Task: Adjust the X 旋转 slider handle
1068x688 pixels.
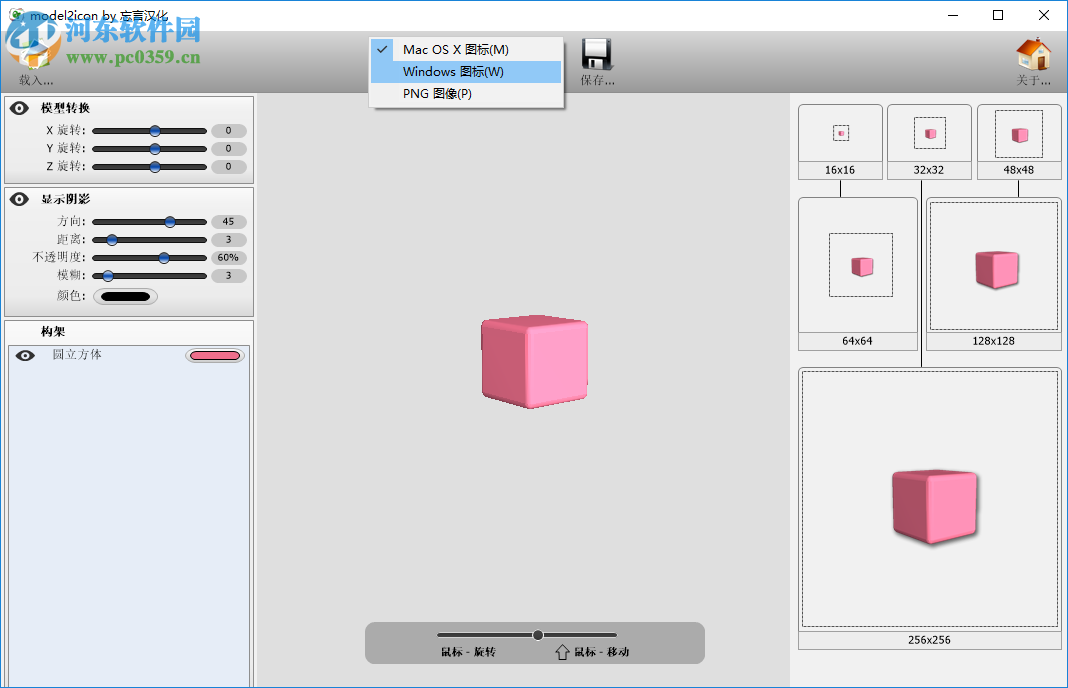Action: tap(155, 131)
